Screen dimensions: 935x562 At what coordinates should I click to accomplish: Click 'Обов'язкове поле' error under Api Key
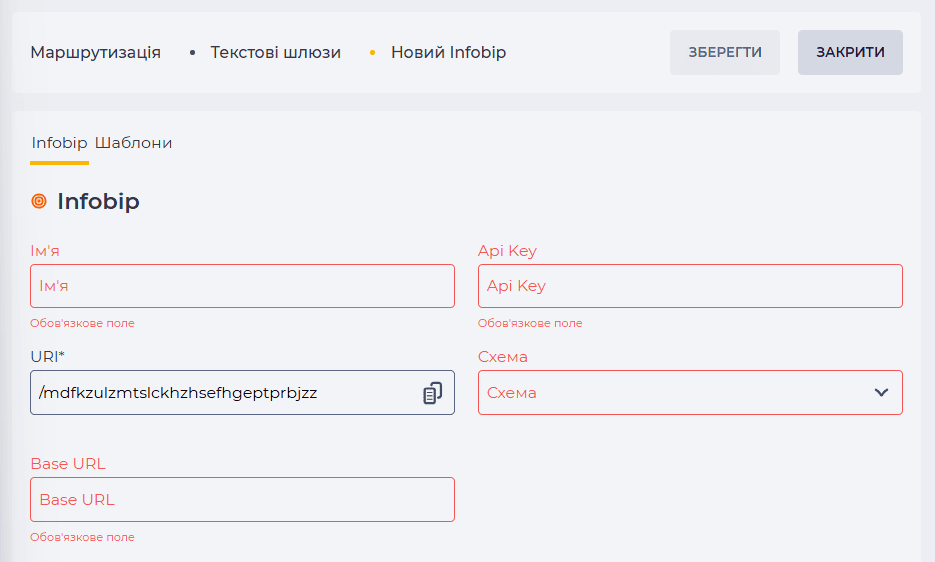point(530,323)
